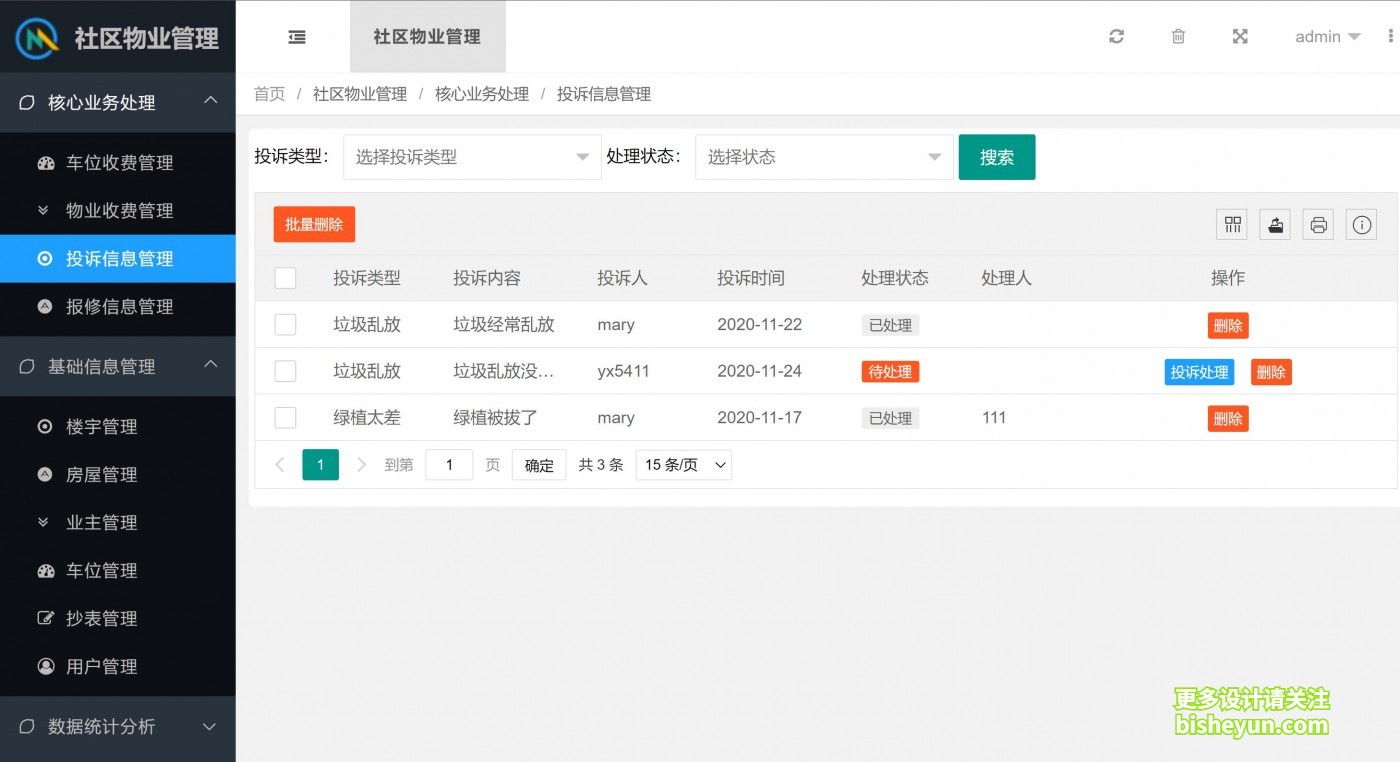Open the 选择状态 dropdown
The height and width of the screenshot is (762, 1400).
coord(824,157)
